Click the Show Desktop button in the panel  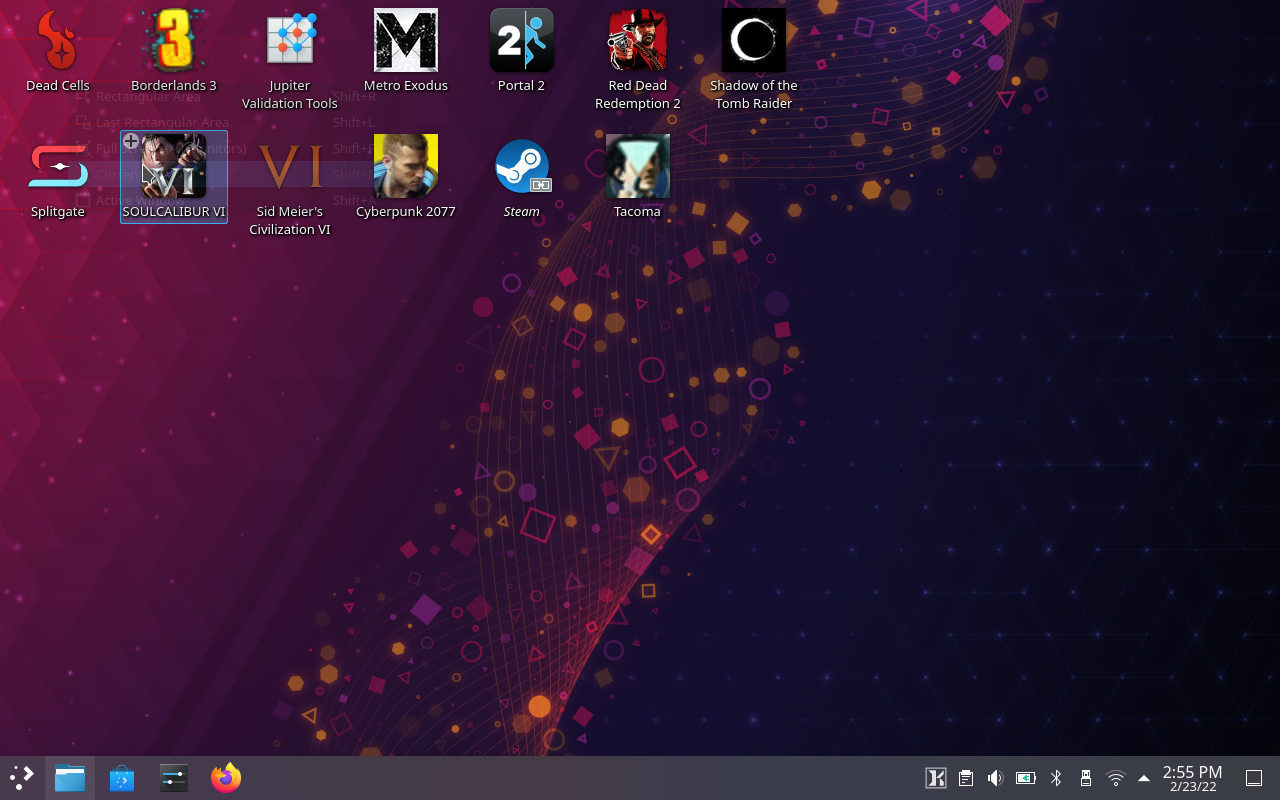point(1254,778)
